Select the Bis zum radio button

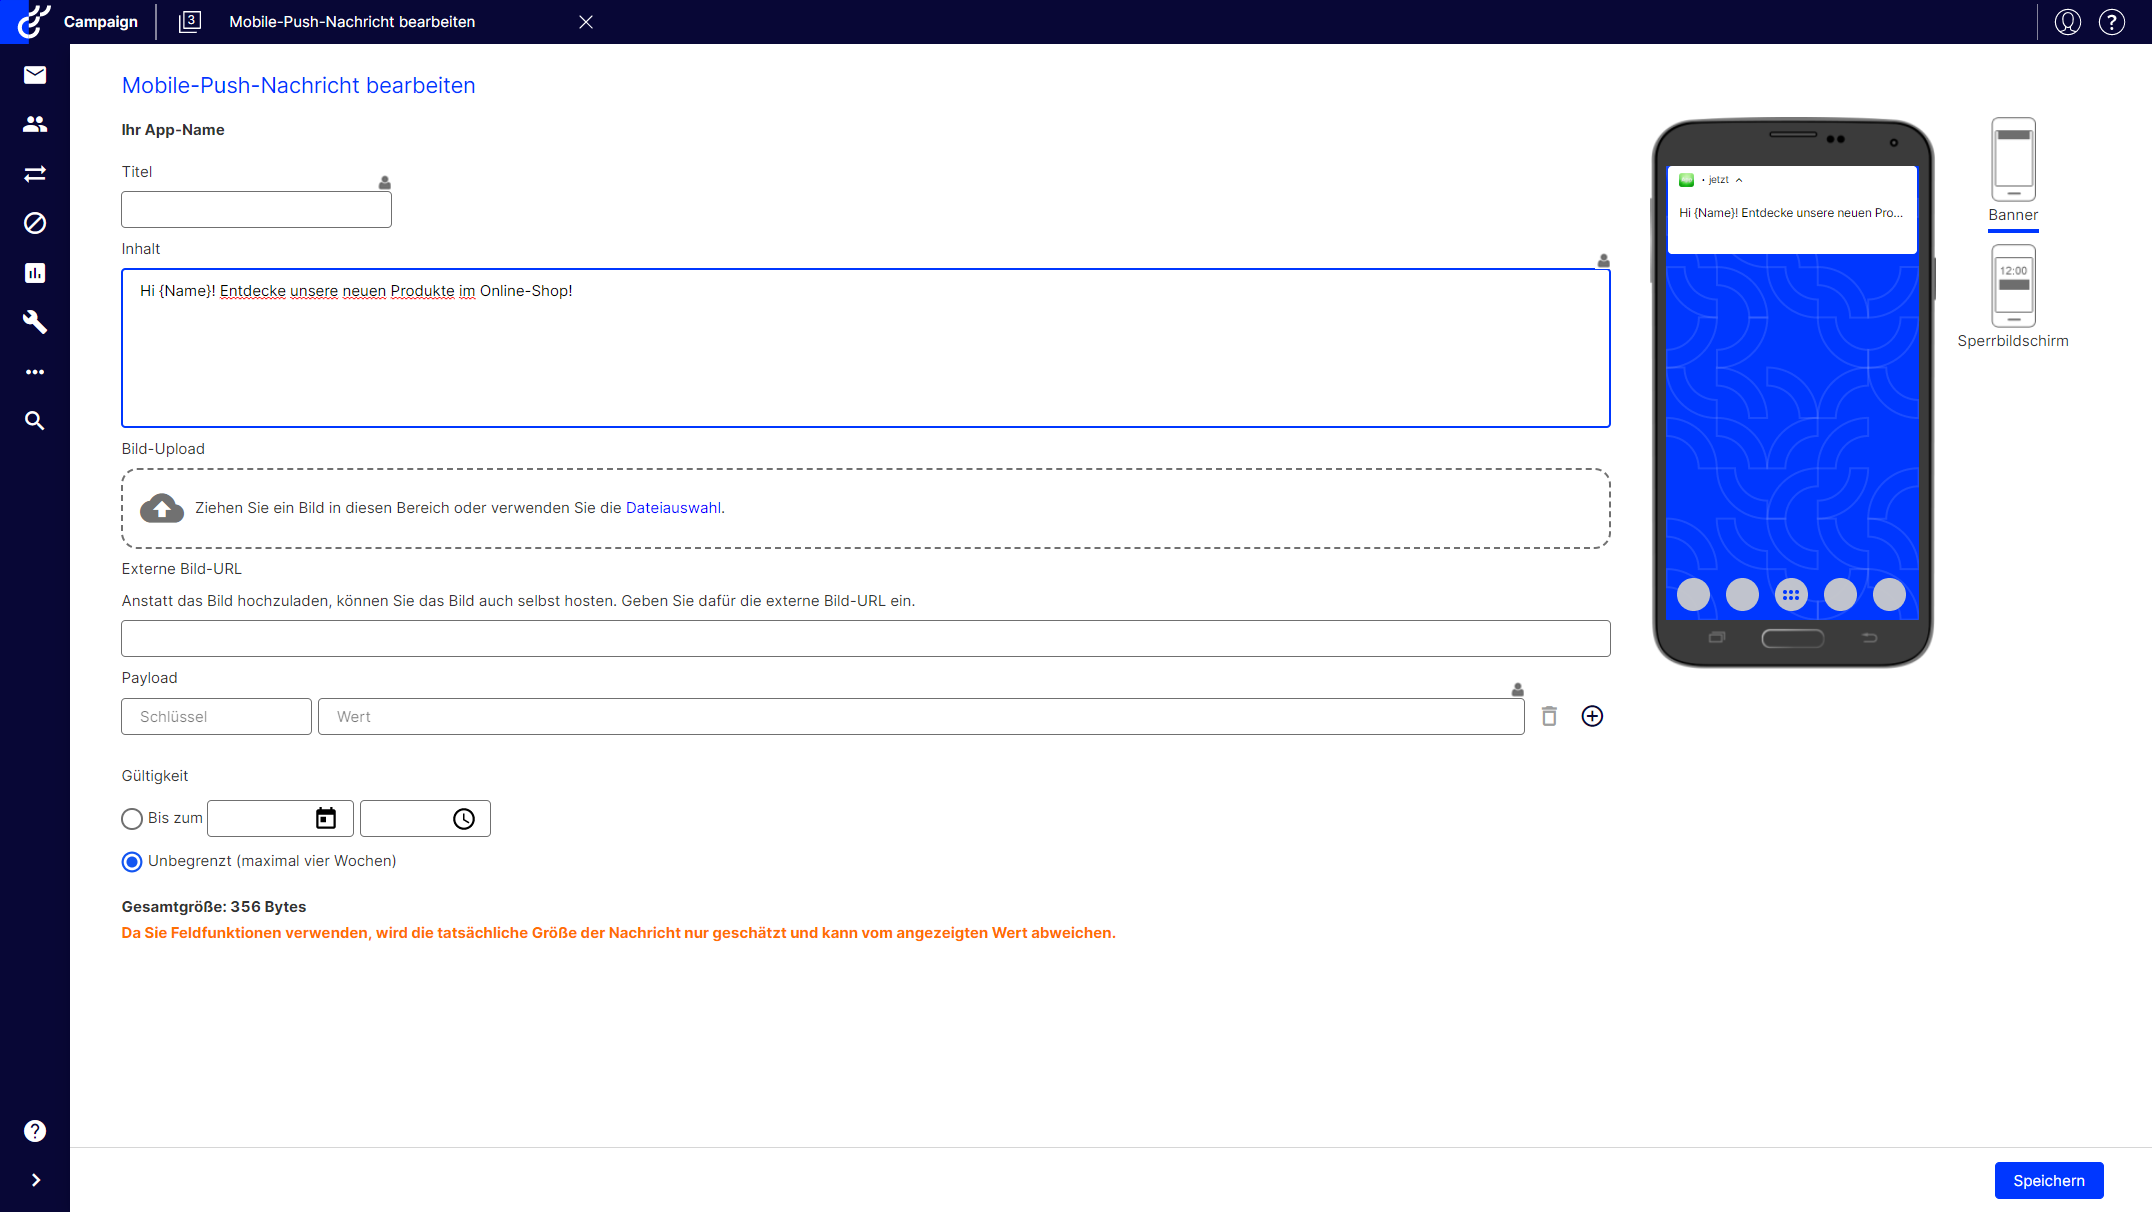(131, 818)
